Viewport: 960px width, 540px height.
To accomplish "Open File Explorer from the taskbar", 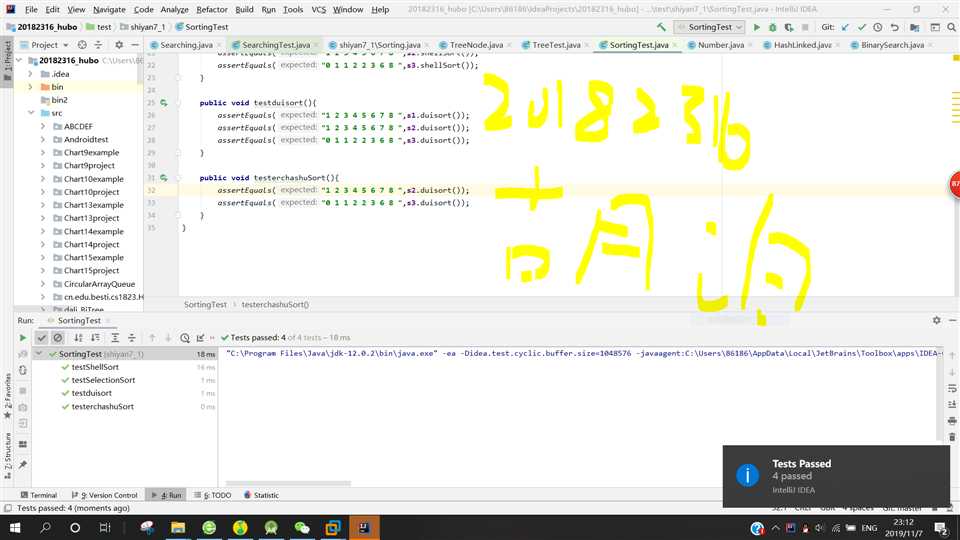I will pyautogui.click(x=178, y=528).
